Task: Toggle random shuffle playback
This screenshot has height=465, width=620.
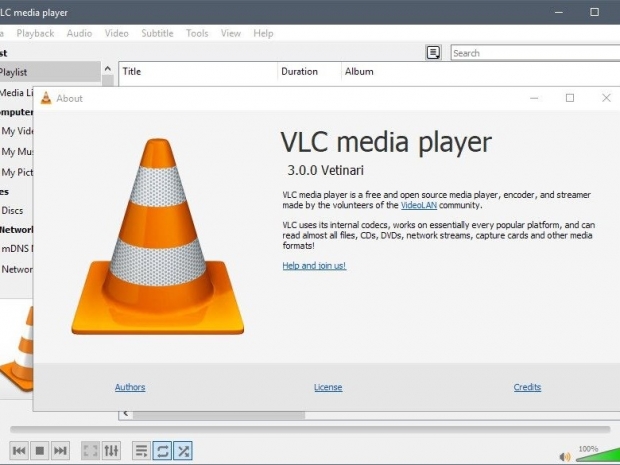Action: pyautogui.click(x=183, y=451)
